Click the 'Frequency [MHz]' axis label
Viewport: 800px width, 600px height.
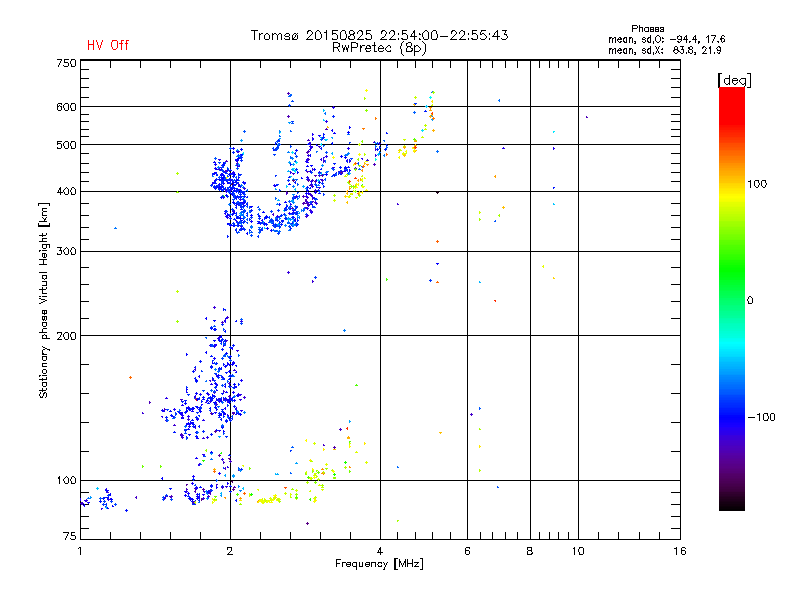point(379,564)
